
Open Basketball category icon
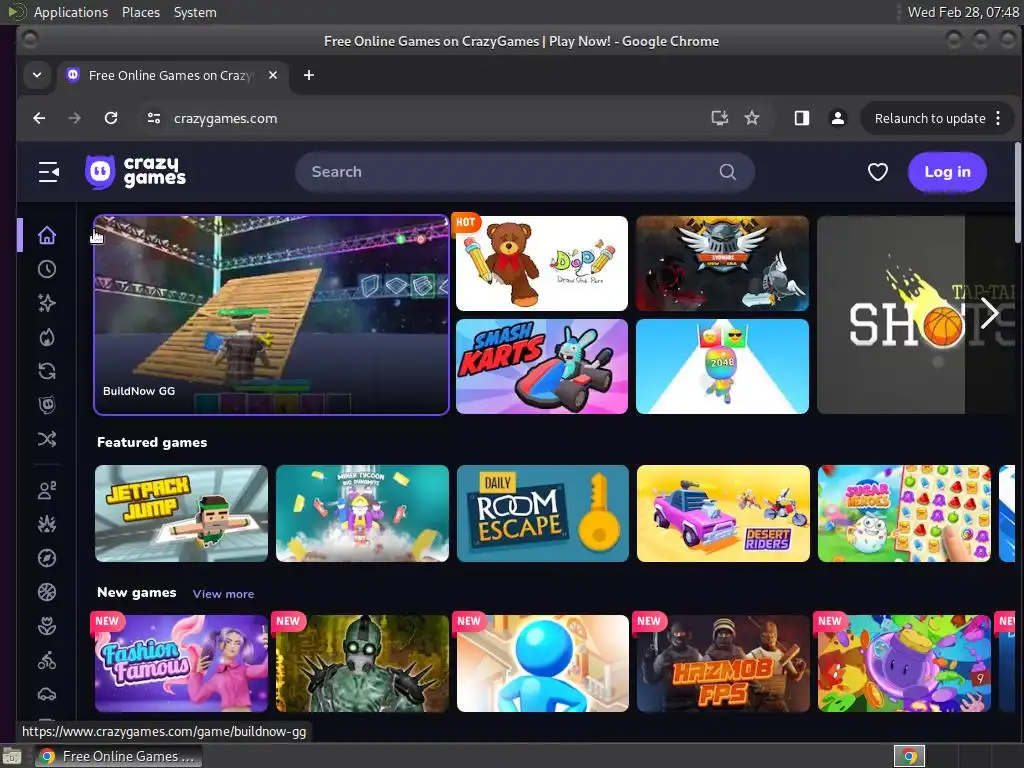coord(46,592)
